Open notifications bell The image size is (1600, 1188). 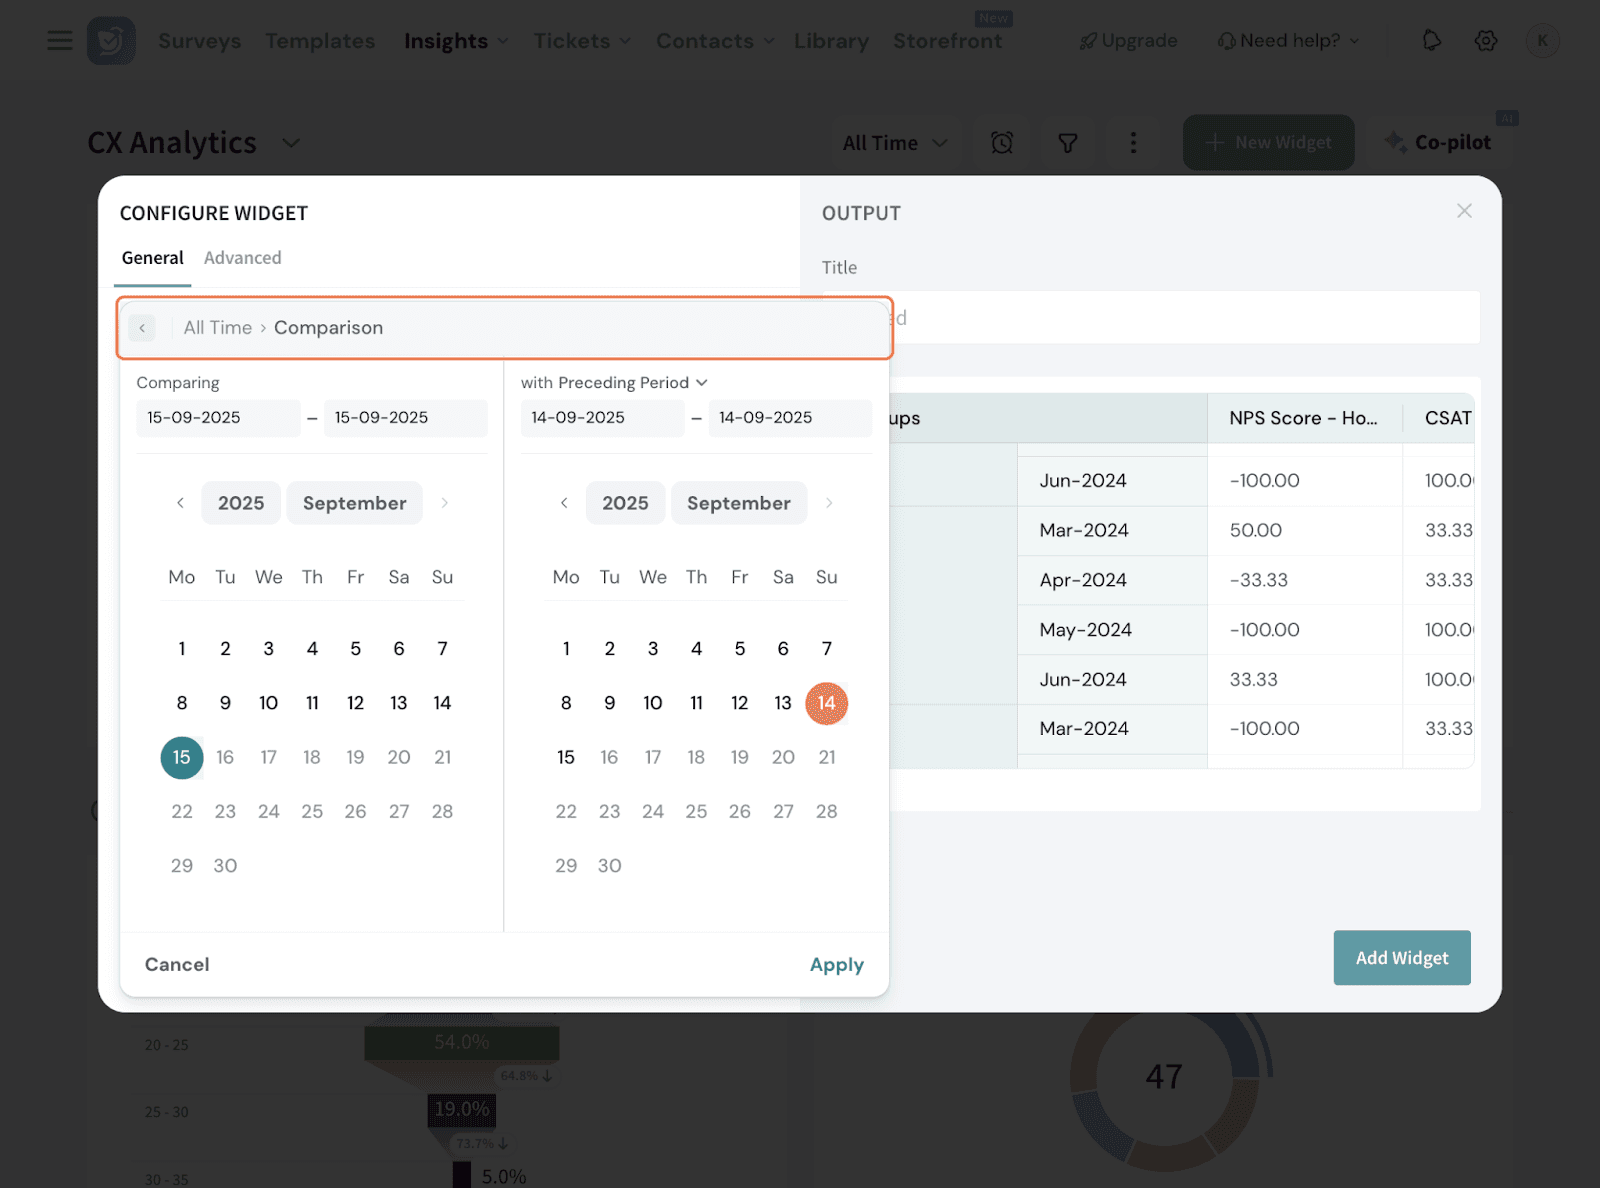[1432, 41]
